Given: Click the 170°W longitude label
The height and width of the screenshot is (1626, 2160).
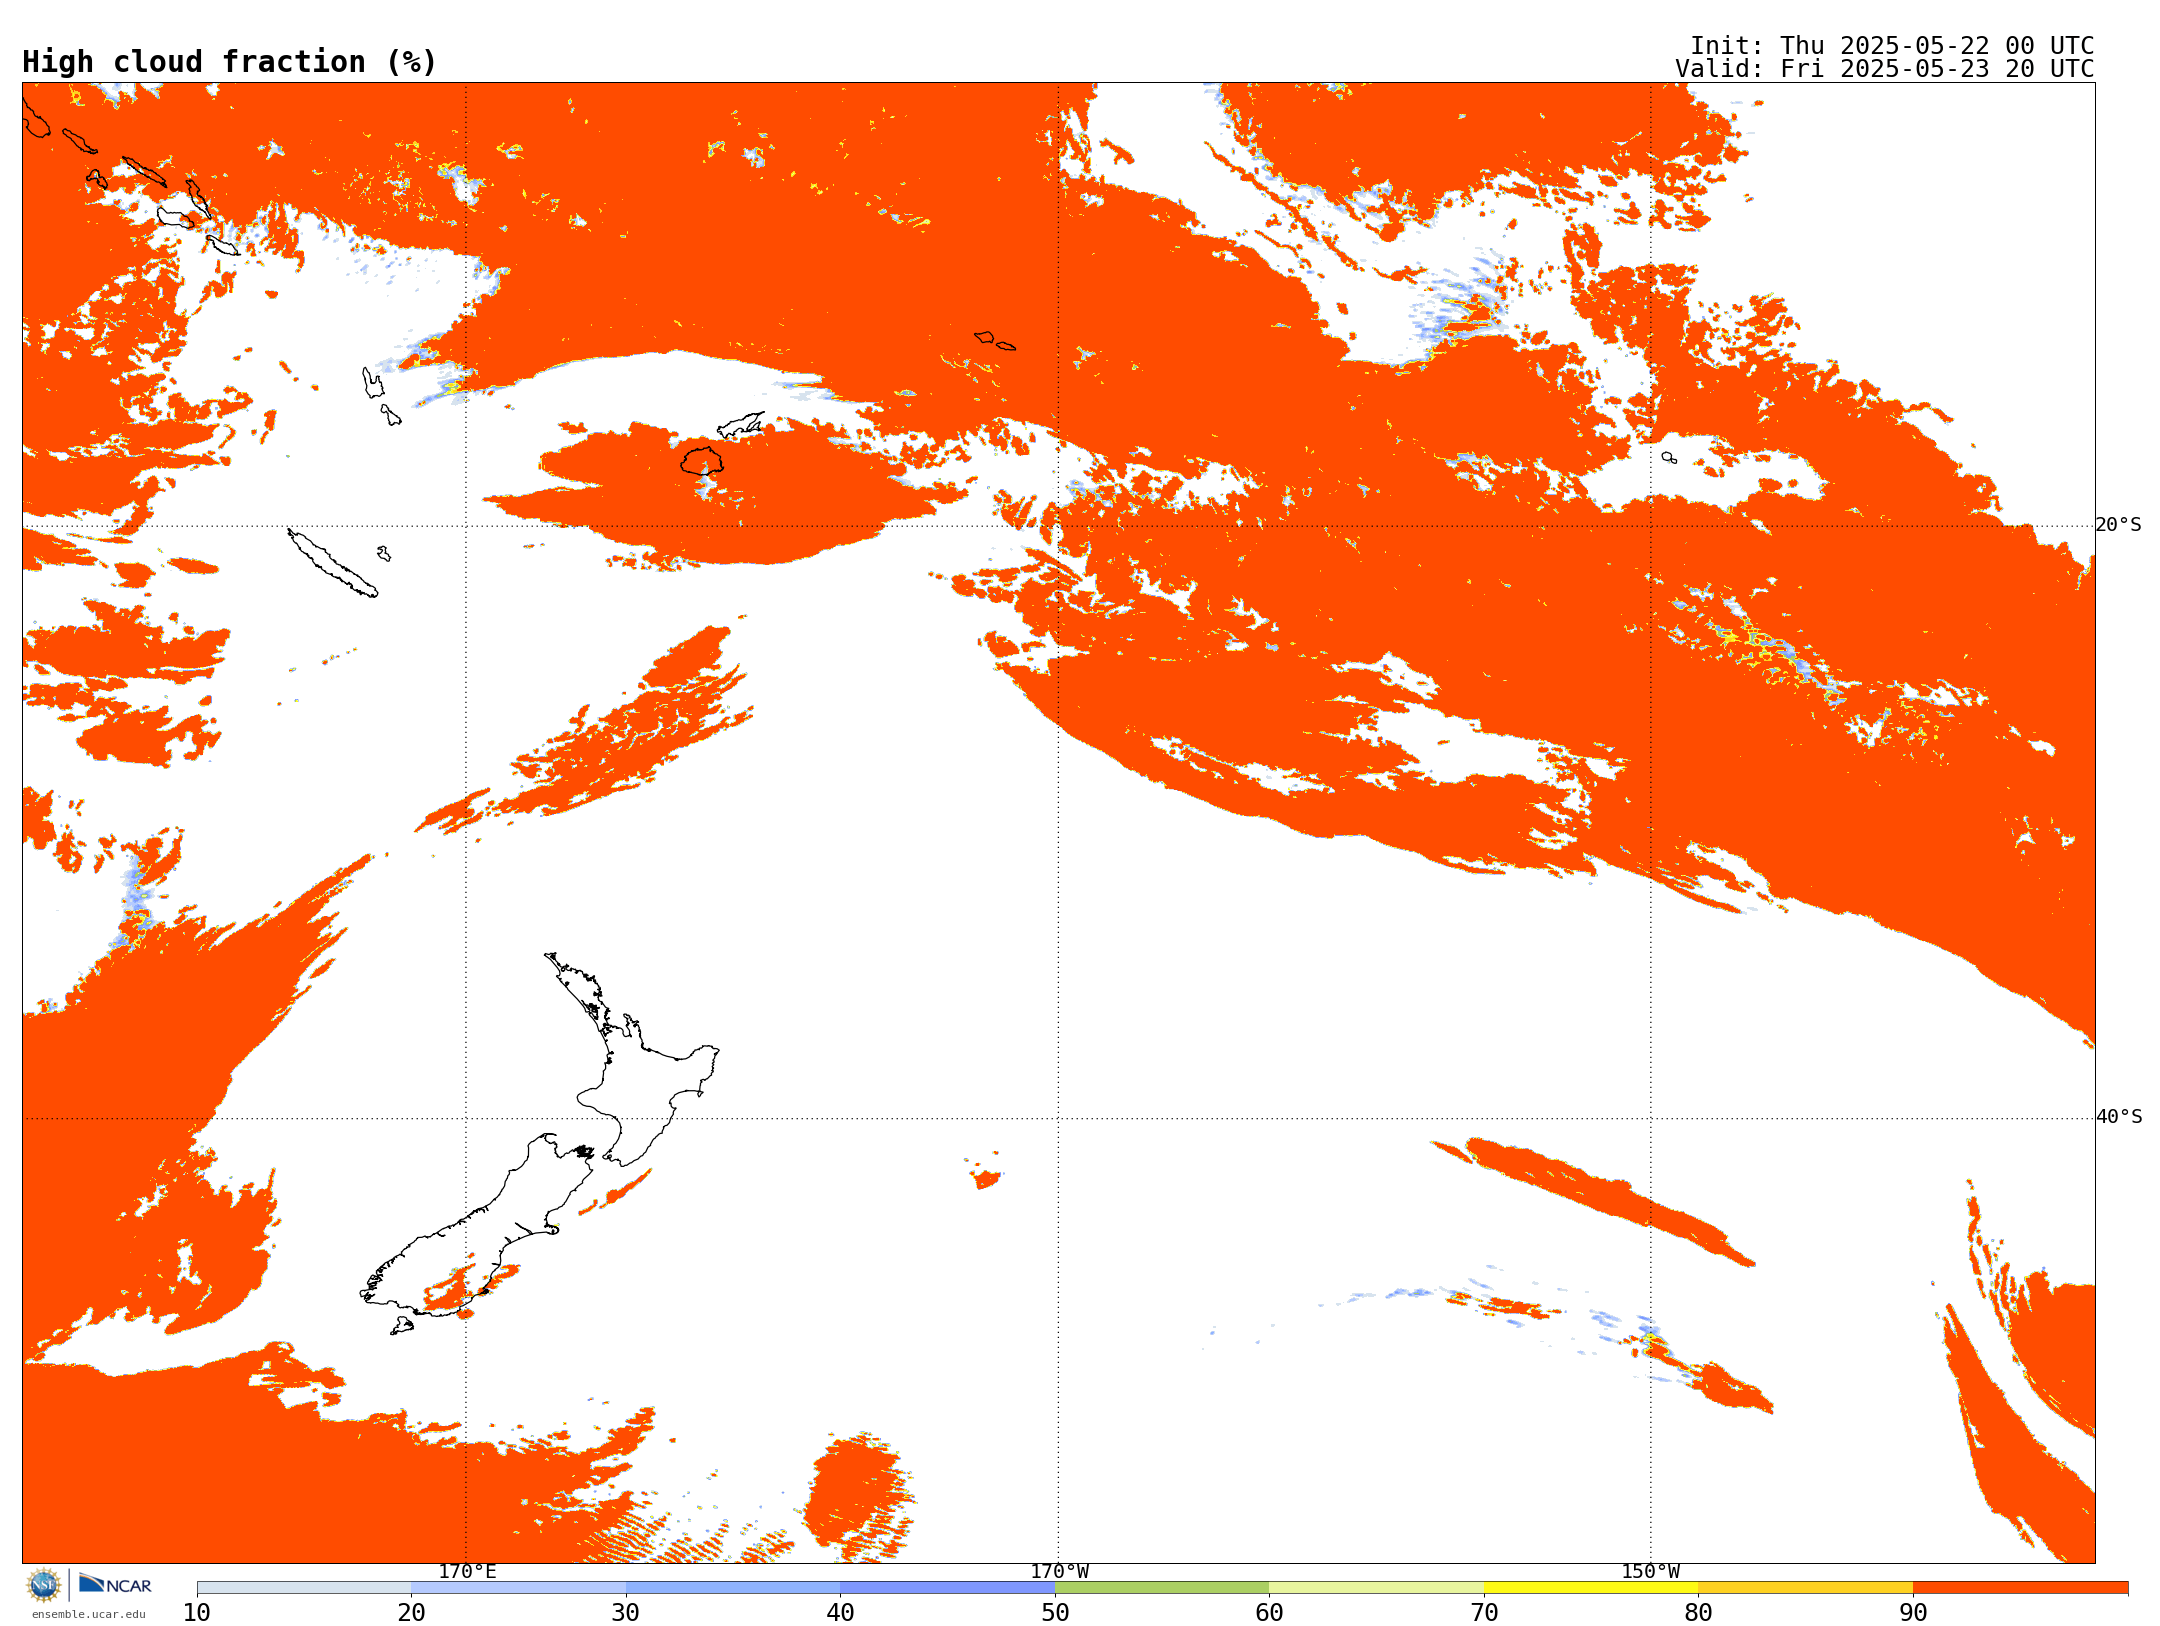Looking at the screenshot, I should tap(1060, 1571).
